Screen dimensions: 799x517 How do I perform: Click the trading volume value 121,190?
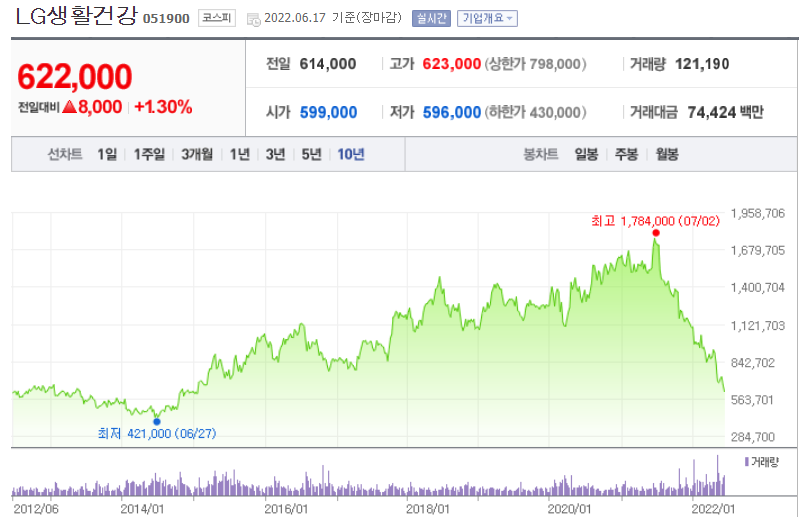click(x=702, y=64)
